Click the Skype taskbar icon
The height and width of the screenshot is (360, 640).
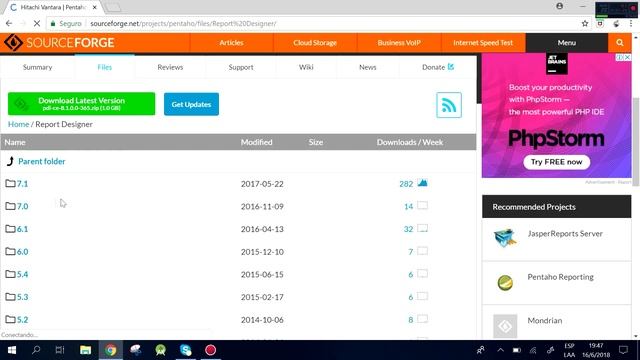(x=186, y=350)
